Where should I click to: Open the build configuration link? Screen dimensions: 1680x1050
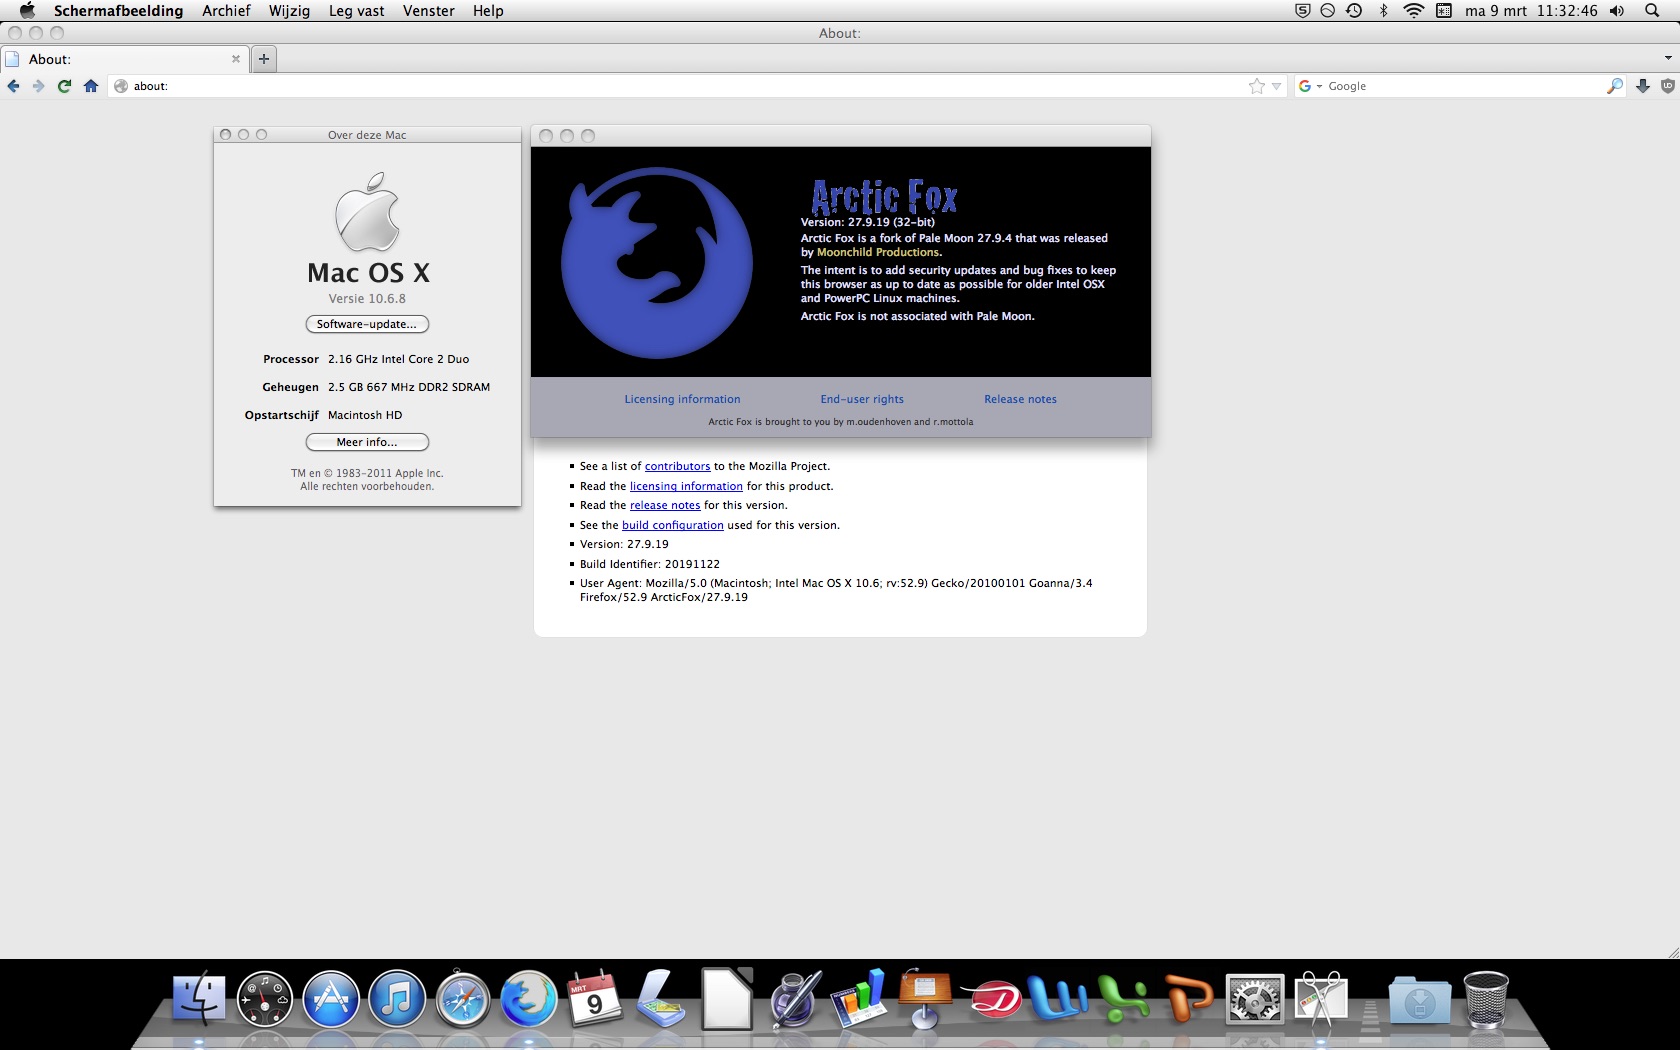click(x=672, y=525)
